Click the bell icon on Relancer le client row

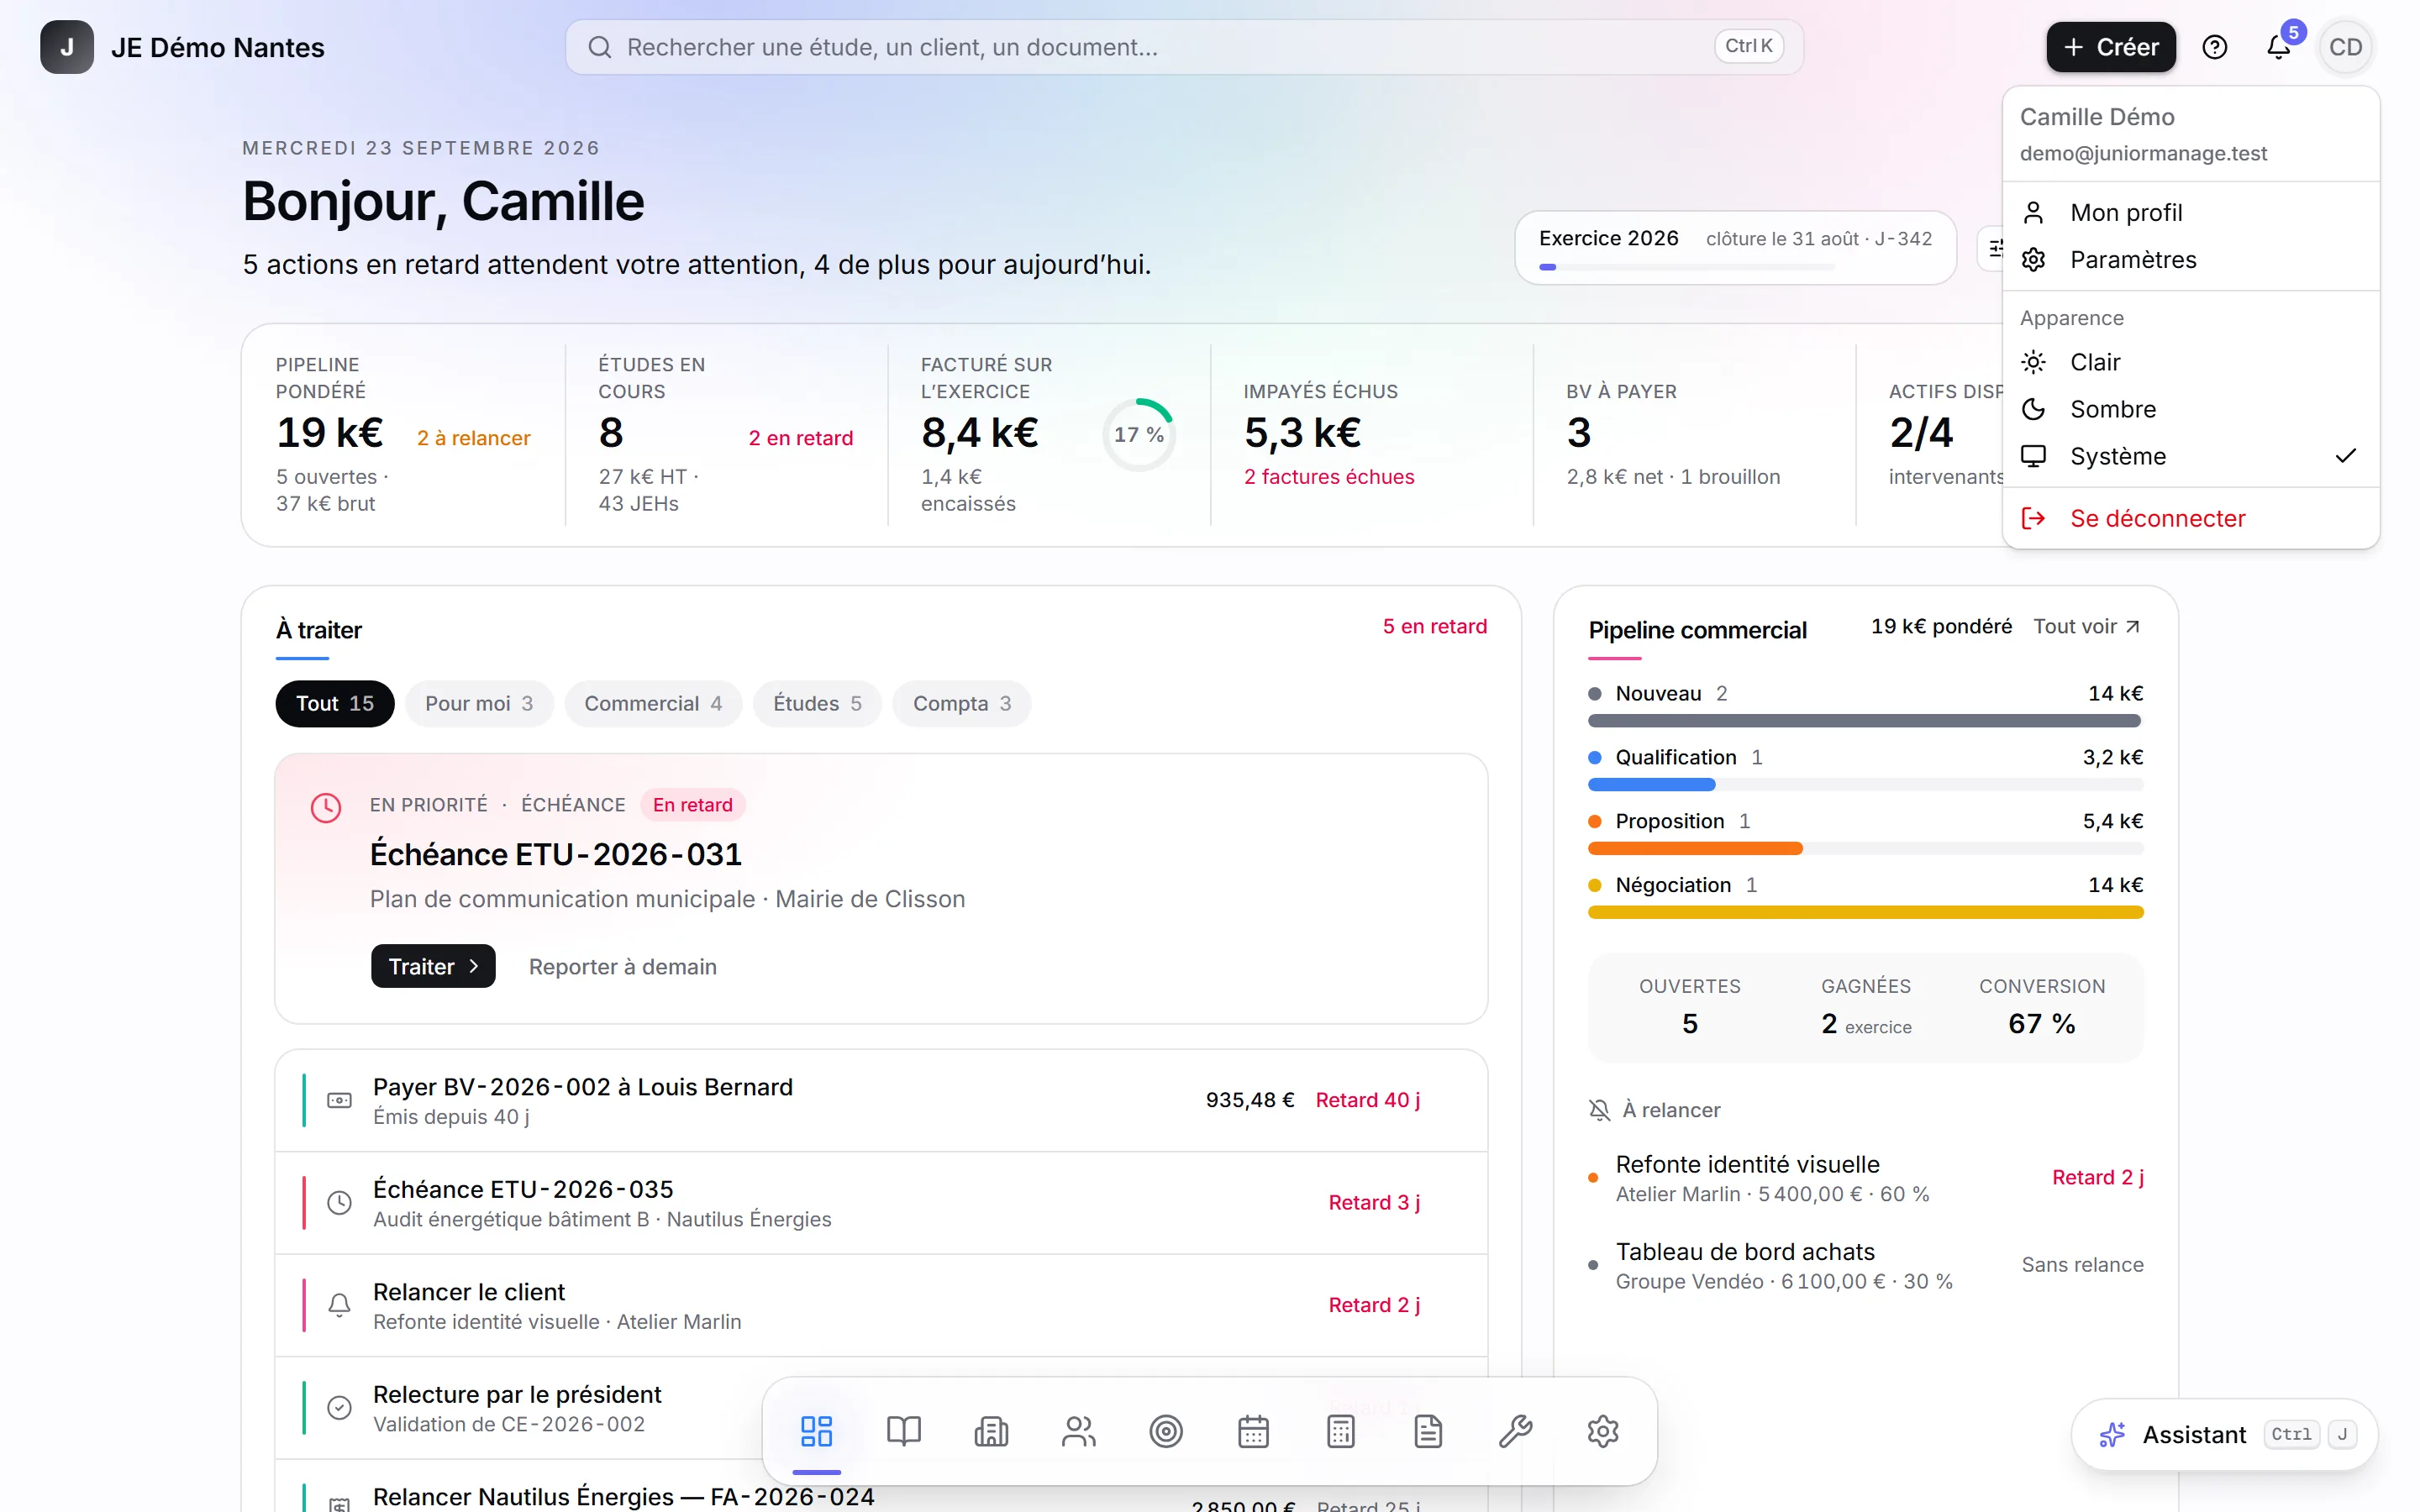[x=340, y=1305]
